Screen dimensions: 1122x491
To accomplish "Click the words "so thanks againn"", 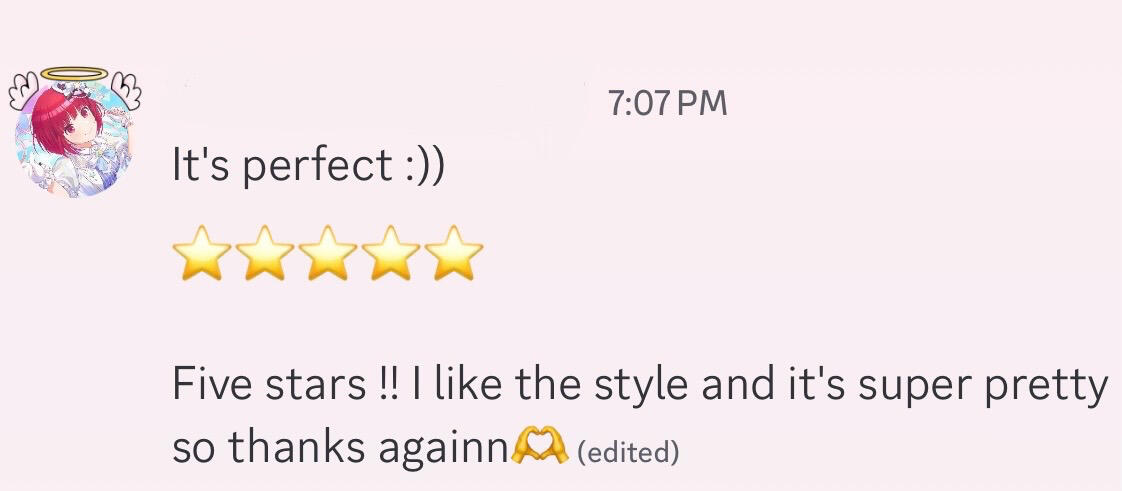I will pos(340,450).
